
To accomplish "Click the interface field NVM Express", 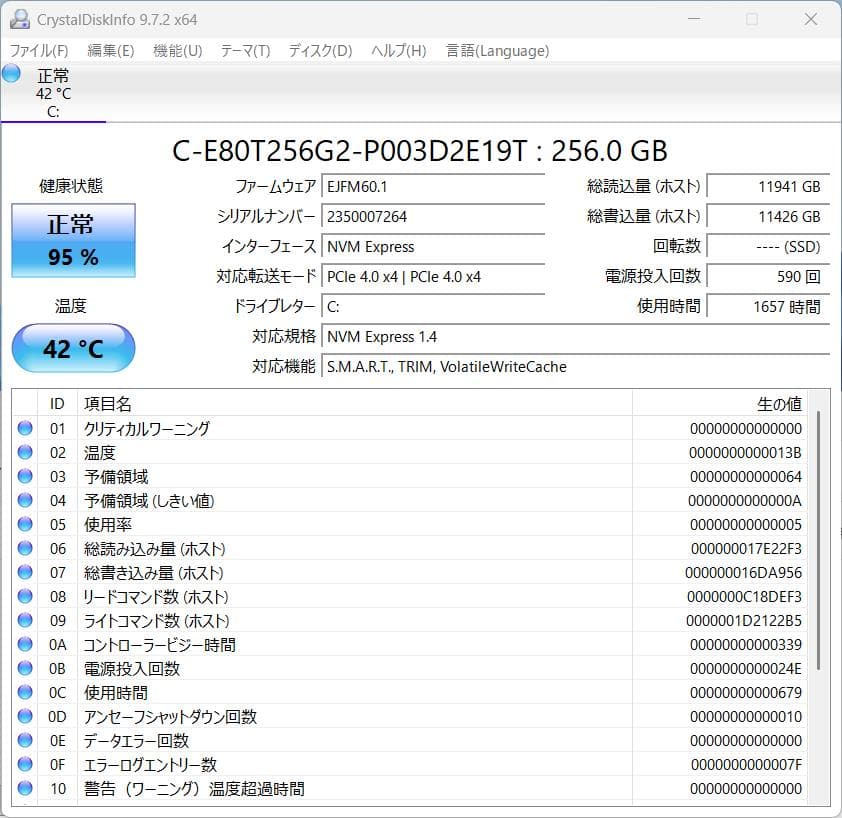I will (x=433, y=247).
